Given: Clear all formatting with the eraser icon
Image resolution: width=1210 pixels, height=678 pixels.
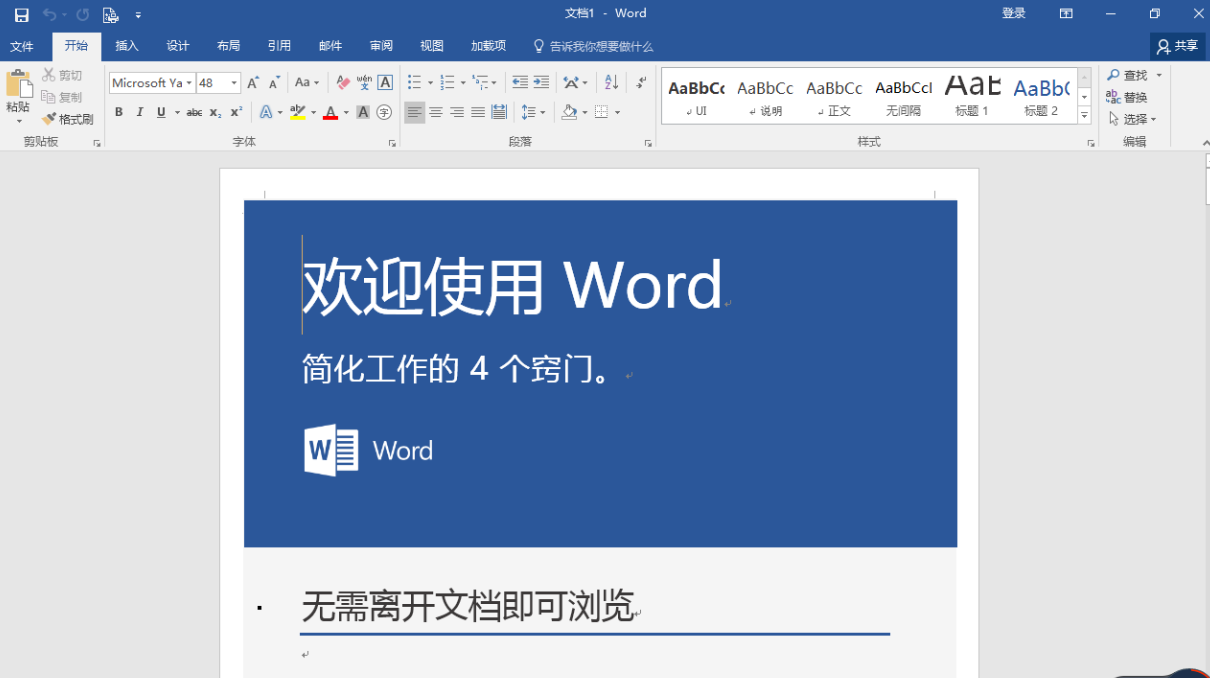Looking at the screenshot, I should [x=343, y=83].
